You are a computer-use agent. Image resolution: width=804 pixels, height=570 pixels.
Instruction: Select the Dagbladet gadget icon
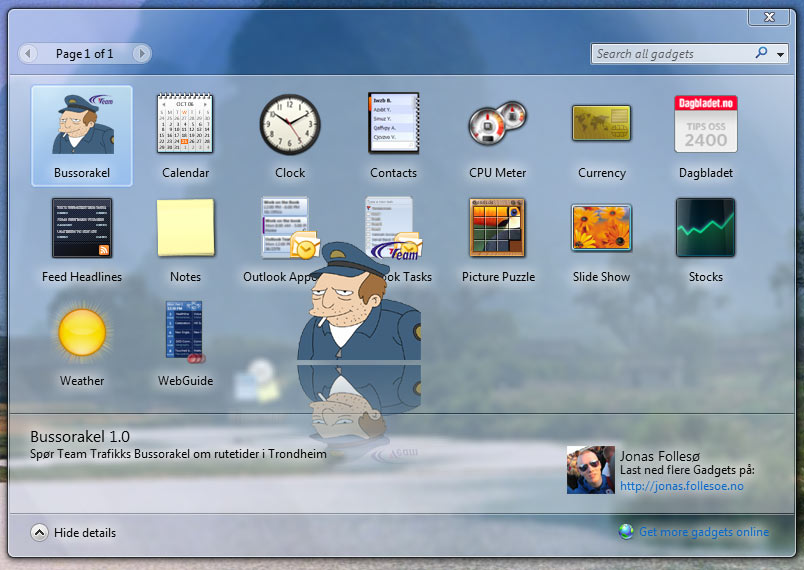[x=706, y=124]
